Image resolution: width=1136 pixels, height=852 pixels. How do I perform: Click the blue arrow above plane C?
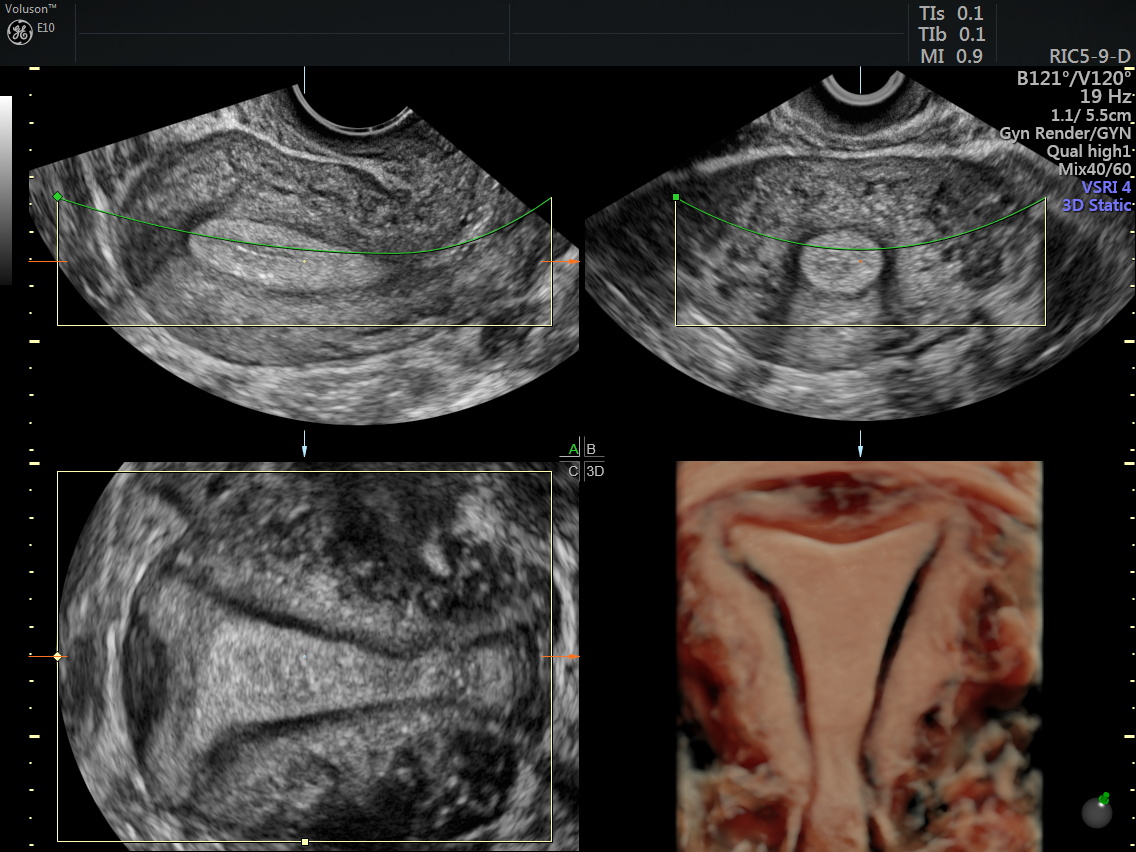pos(304,450)
